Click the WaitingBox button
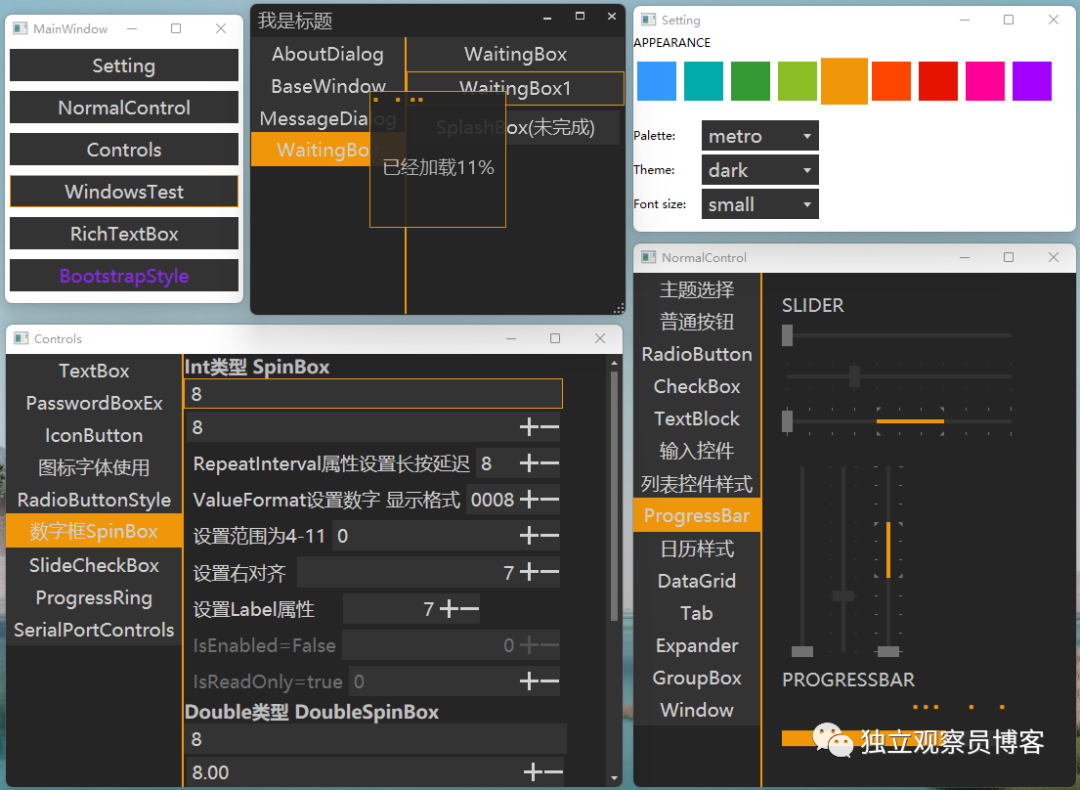The height and width of the screenshot is (790, 1080). click(515, 54)
